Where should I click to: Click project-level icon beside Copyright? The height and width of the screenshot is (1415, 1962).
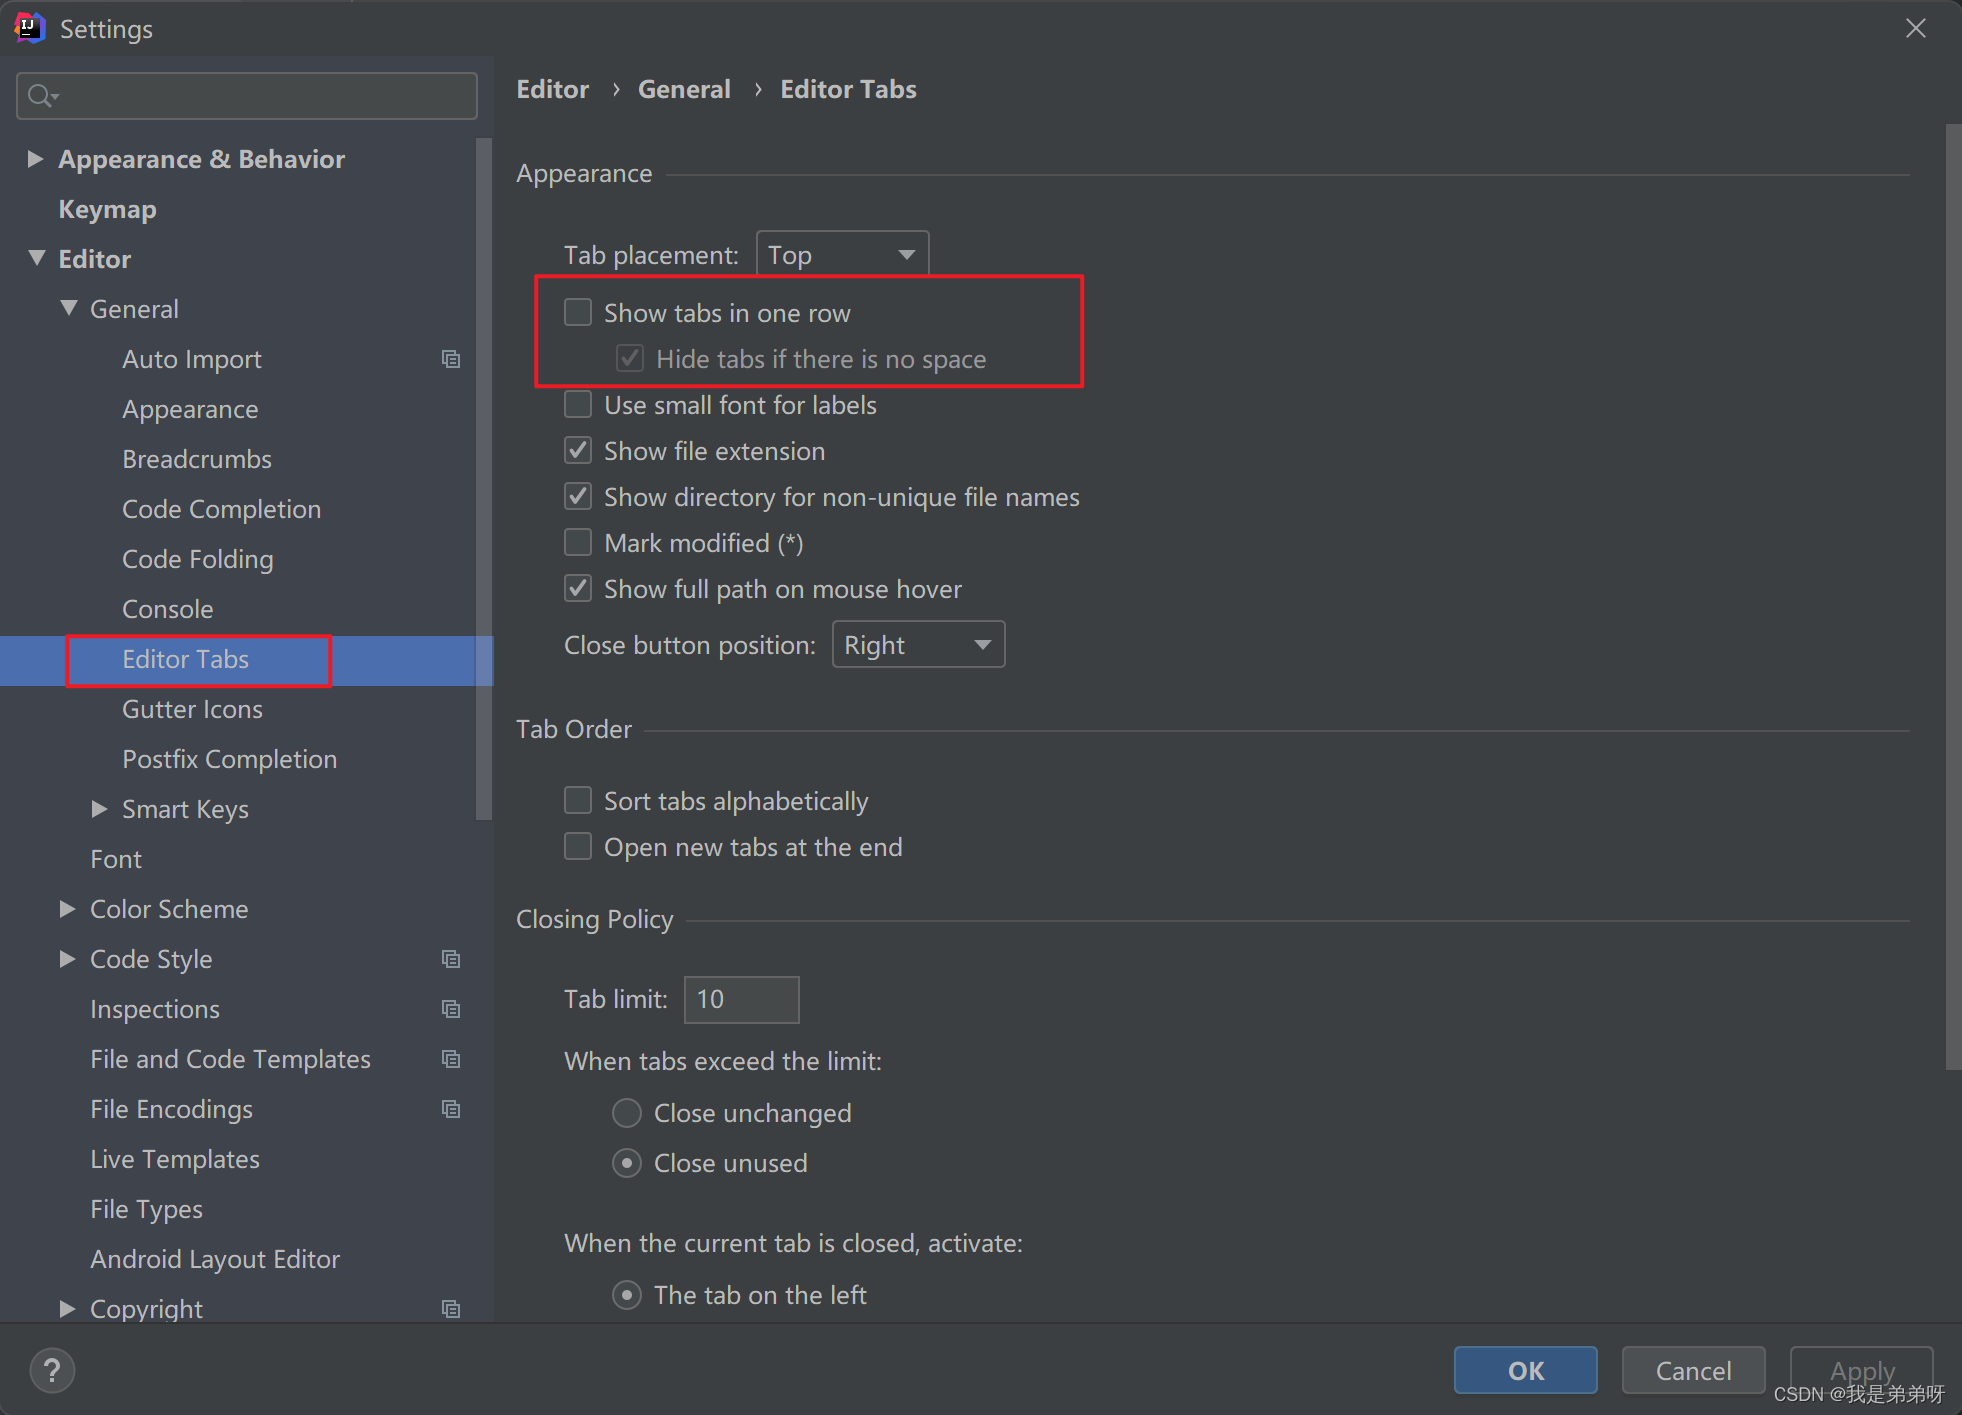pyautogui.click(x=451, y=1309)
